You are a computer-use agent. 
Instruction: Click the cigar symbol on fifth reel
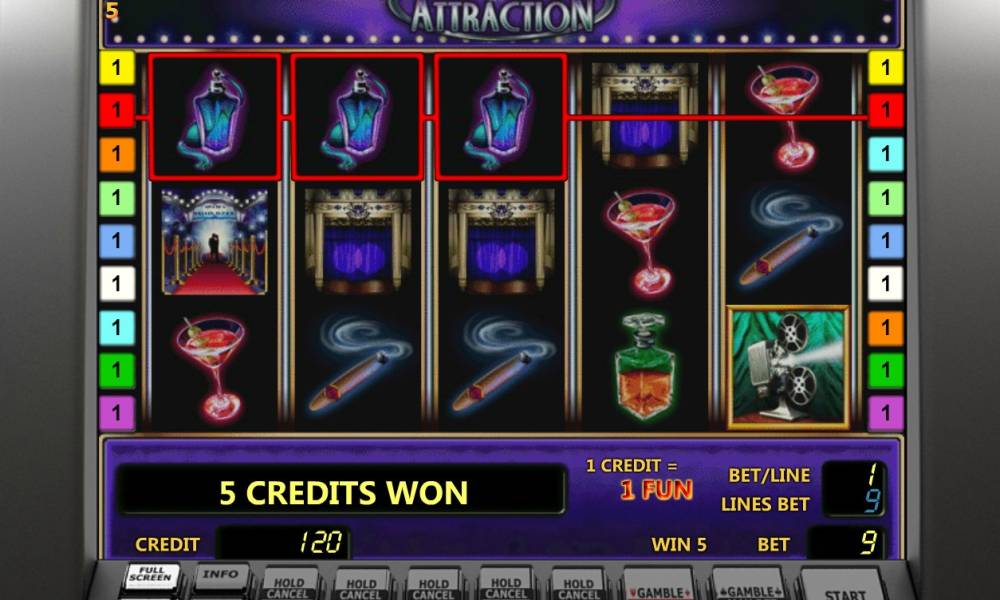tap(790, 237)
